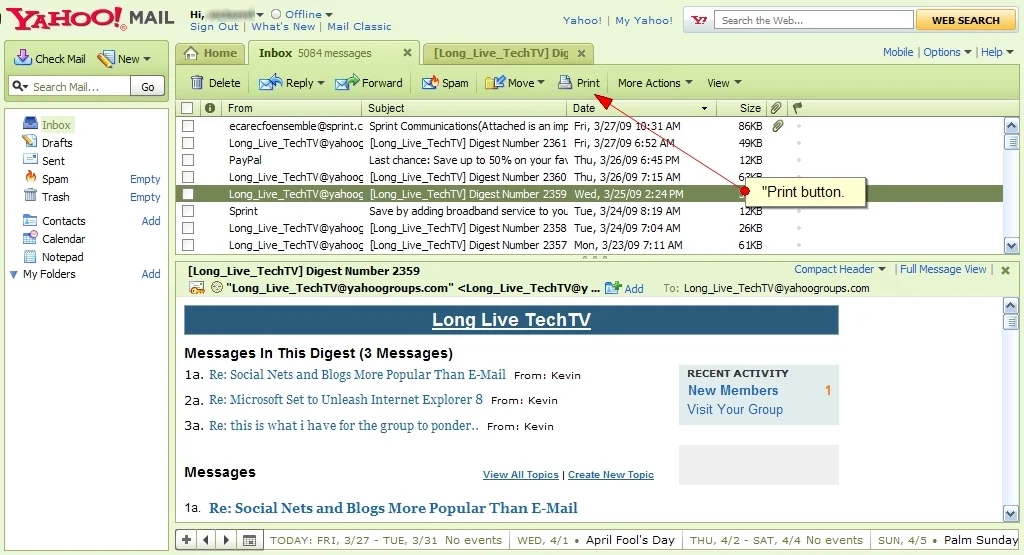Go to next dates in calendar bar
The height and width of the screenshot is (555, 1024).
click(227, 540)
